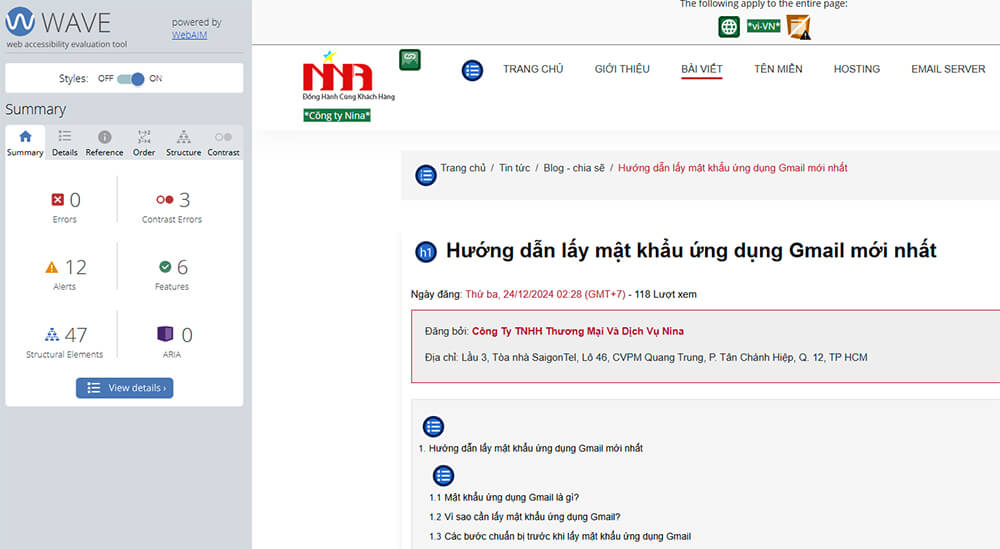The width and height of the screenshot is (1000, 549).
Task: Click the '118 Lượt xem' view count
Action: tap(665, 294)
